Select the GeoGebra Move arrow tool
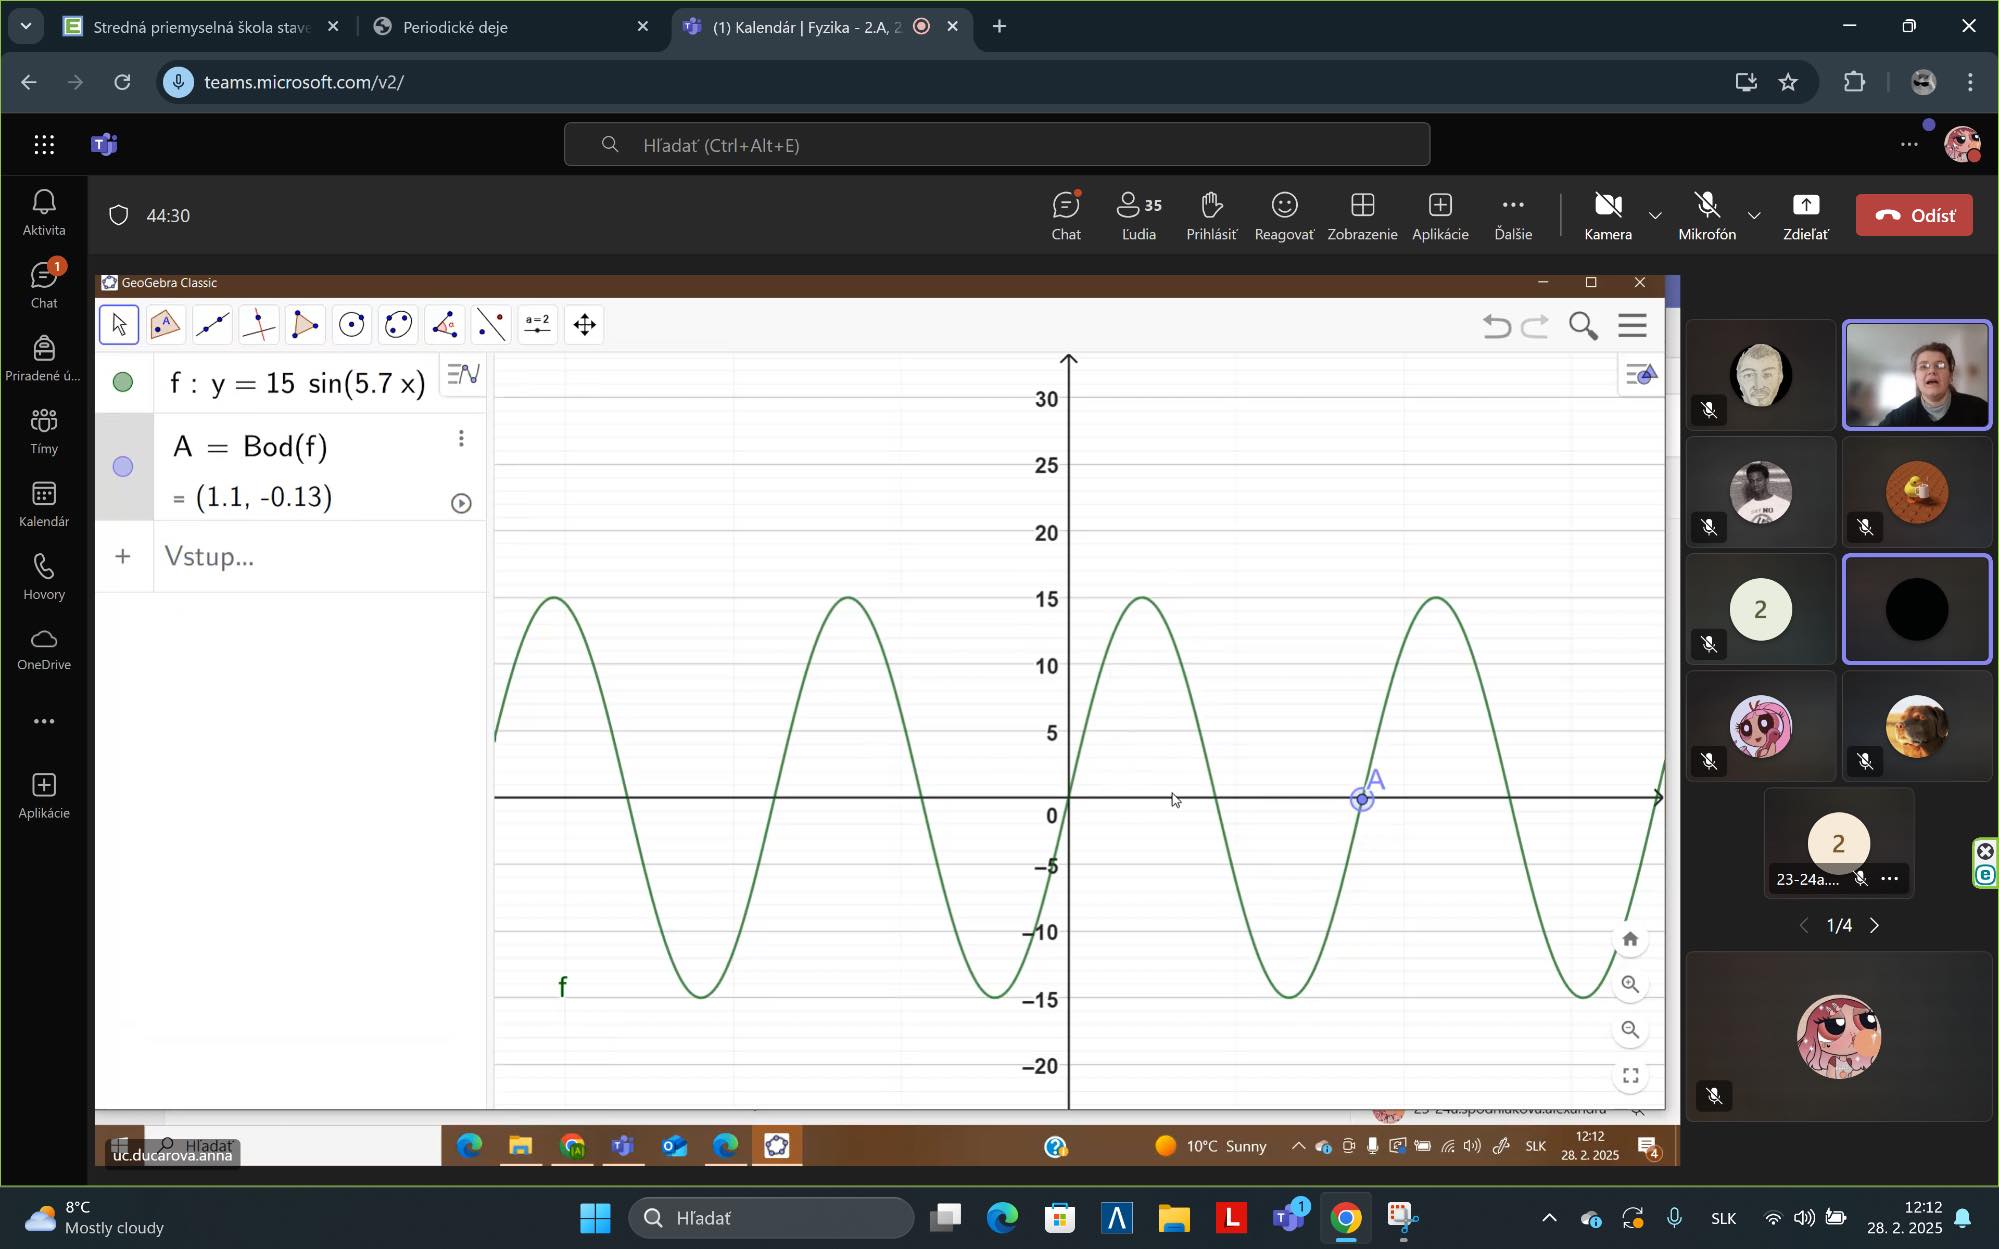1999x1249 pixels. coord(119,325)
